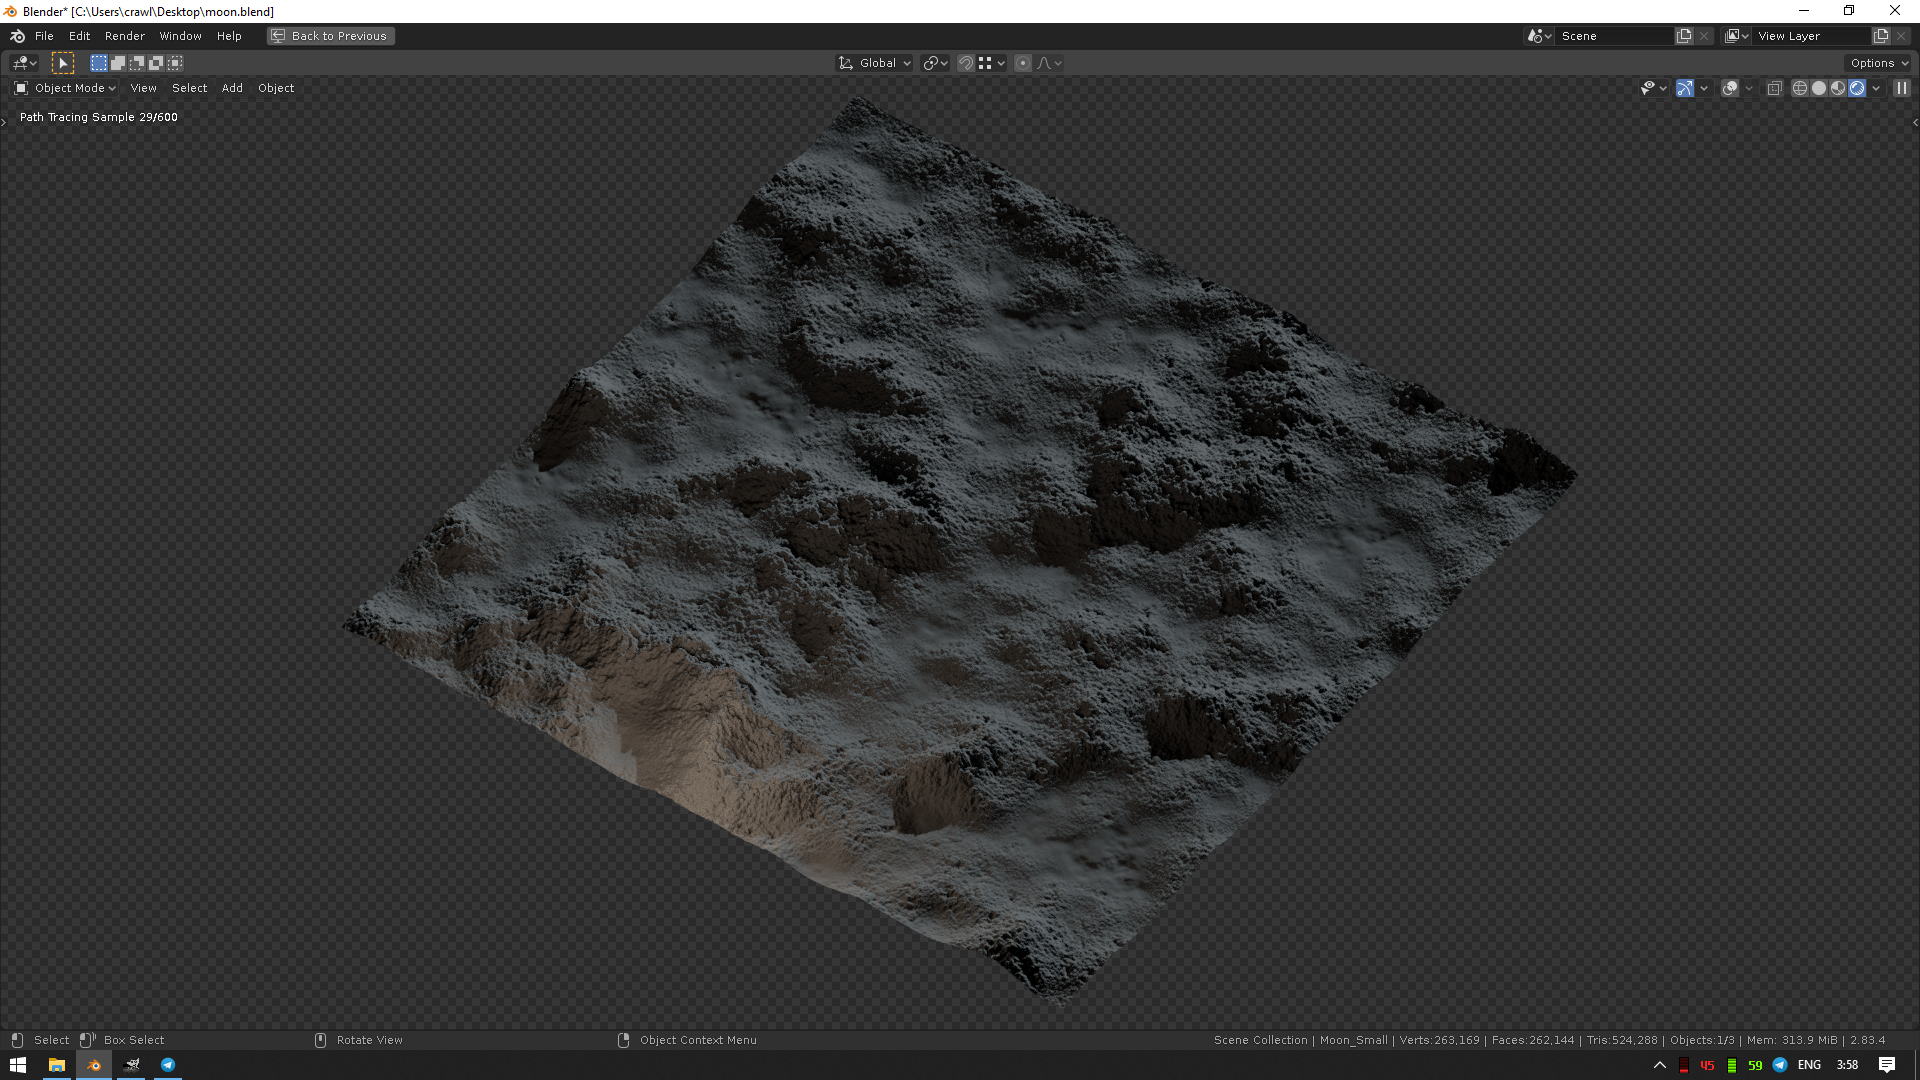Toggle viewport gizmos display
This screenshot has height=1080, width=1920.
click(1685, 88)
